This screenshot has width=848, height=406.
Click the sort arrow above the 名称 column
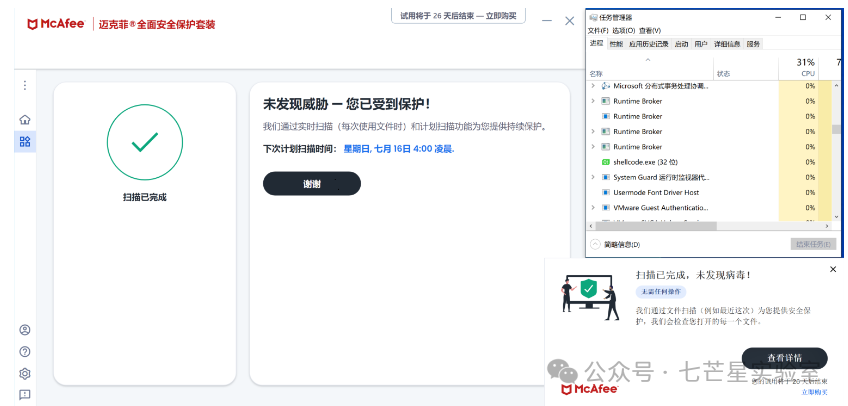click(648, 60)
